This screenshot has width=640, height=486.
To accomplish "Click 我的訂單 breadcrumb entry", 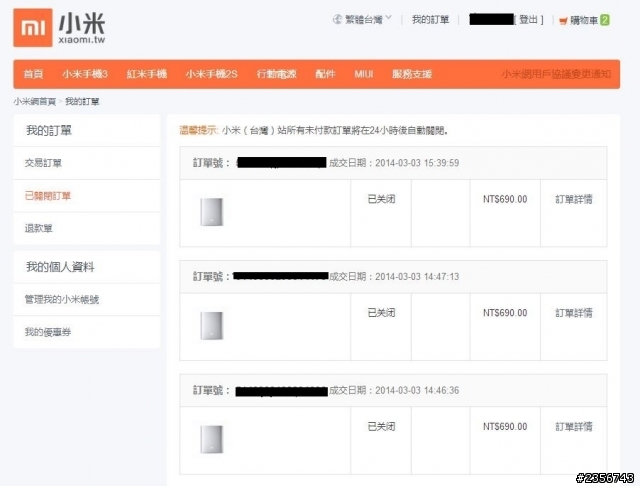I will tap(82, 101).
